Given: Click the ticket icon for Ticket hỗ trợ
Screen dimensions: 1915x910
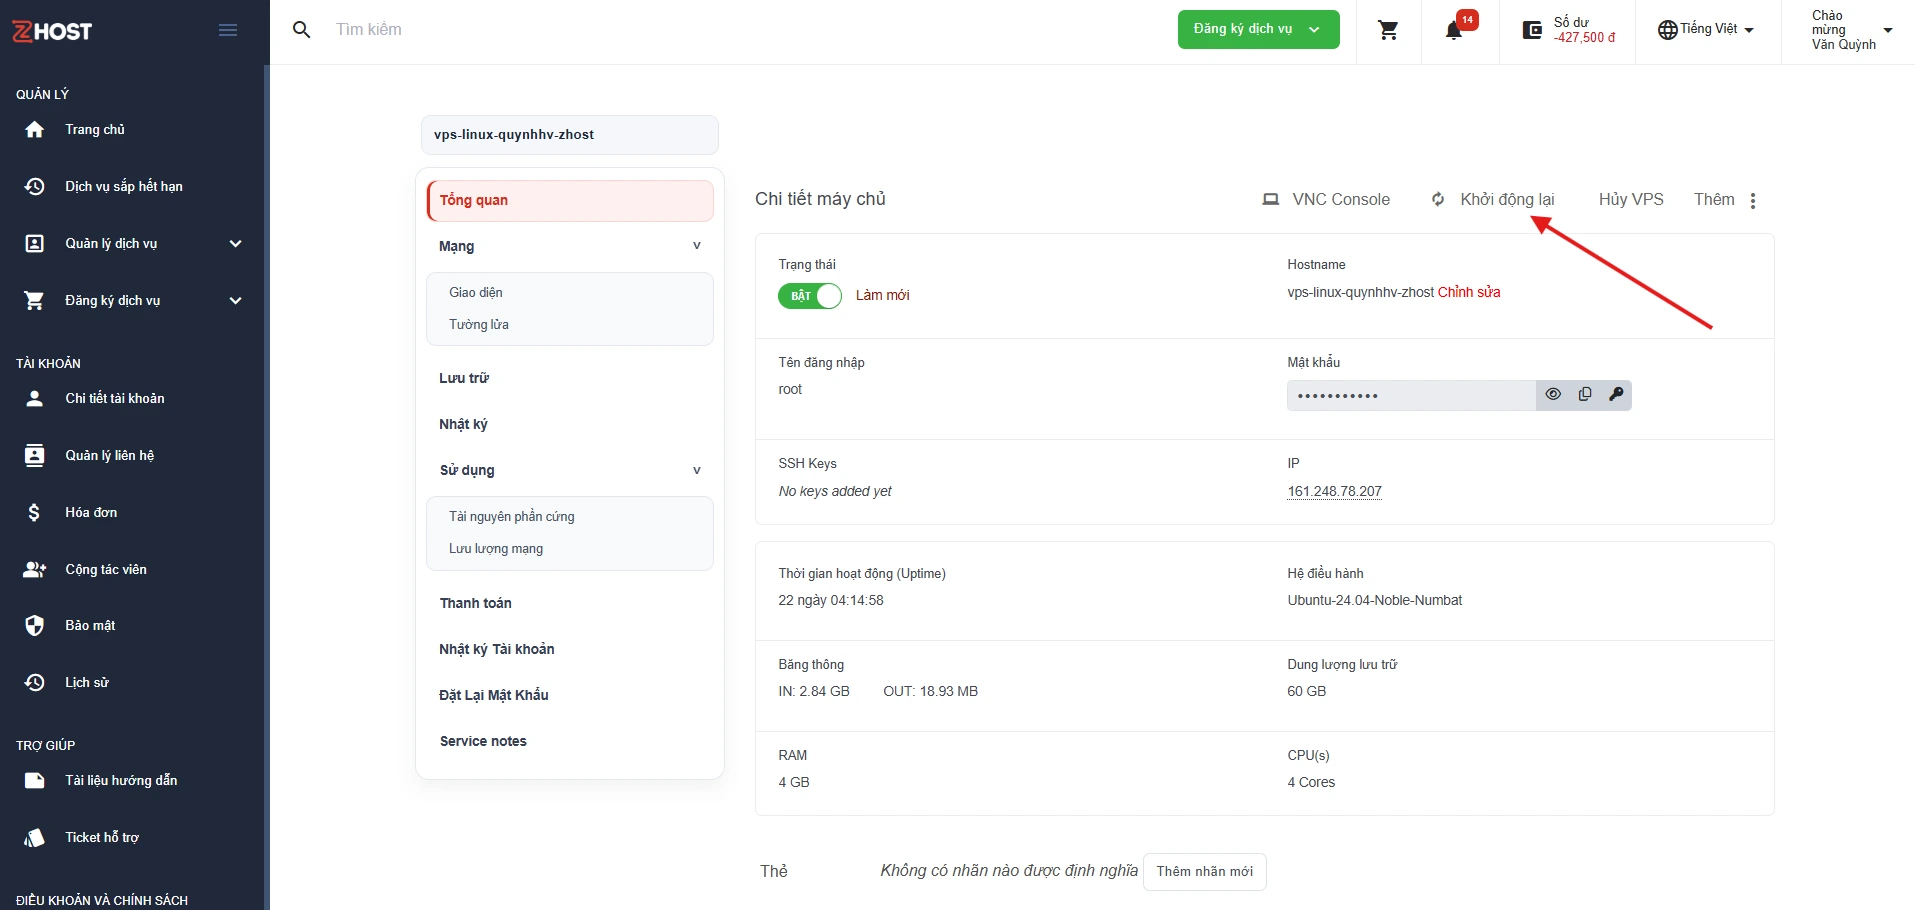Looking at the screenshot, I should click(x=35, y=837).
